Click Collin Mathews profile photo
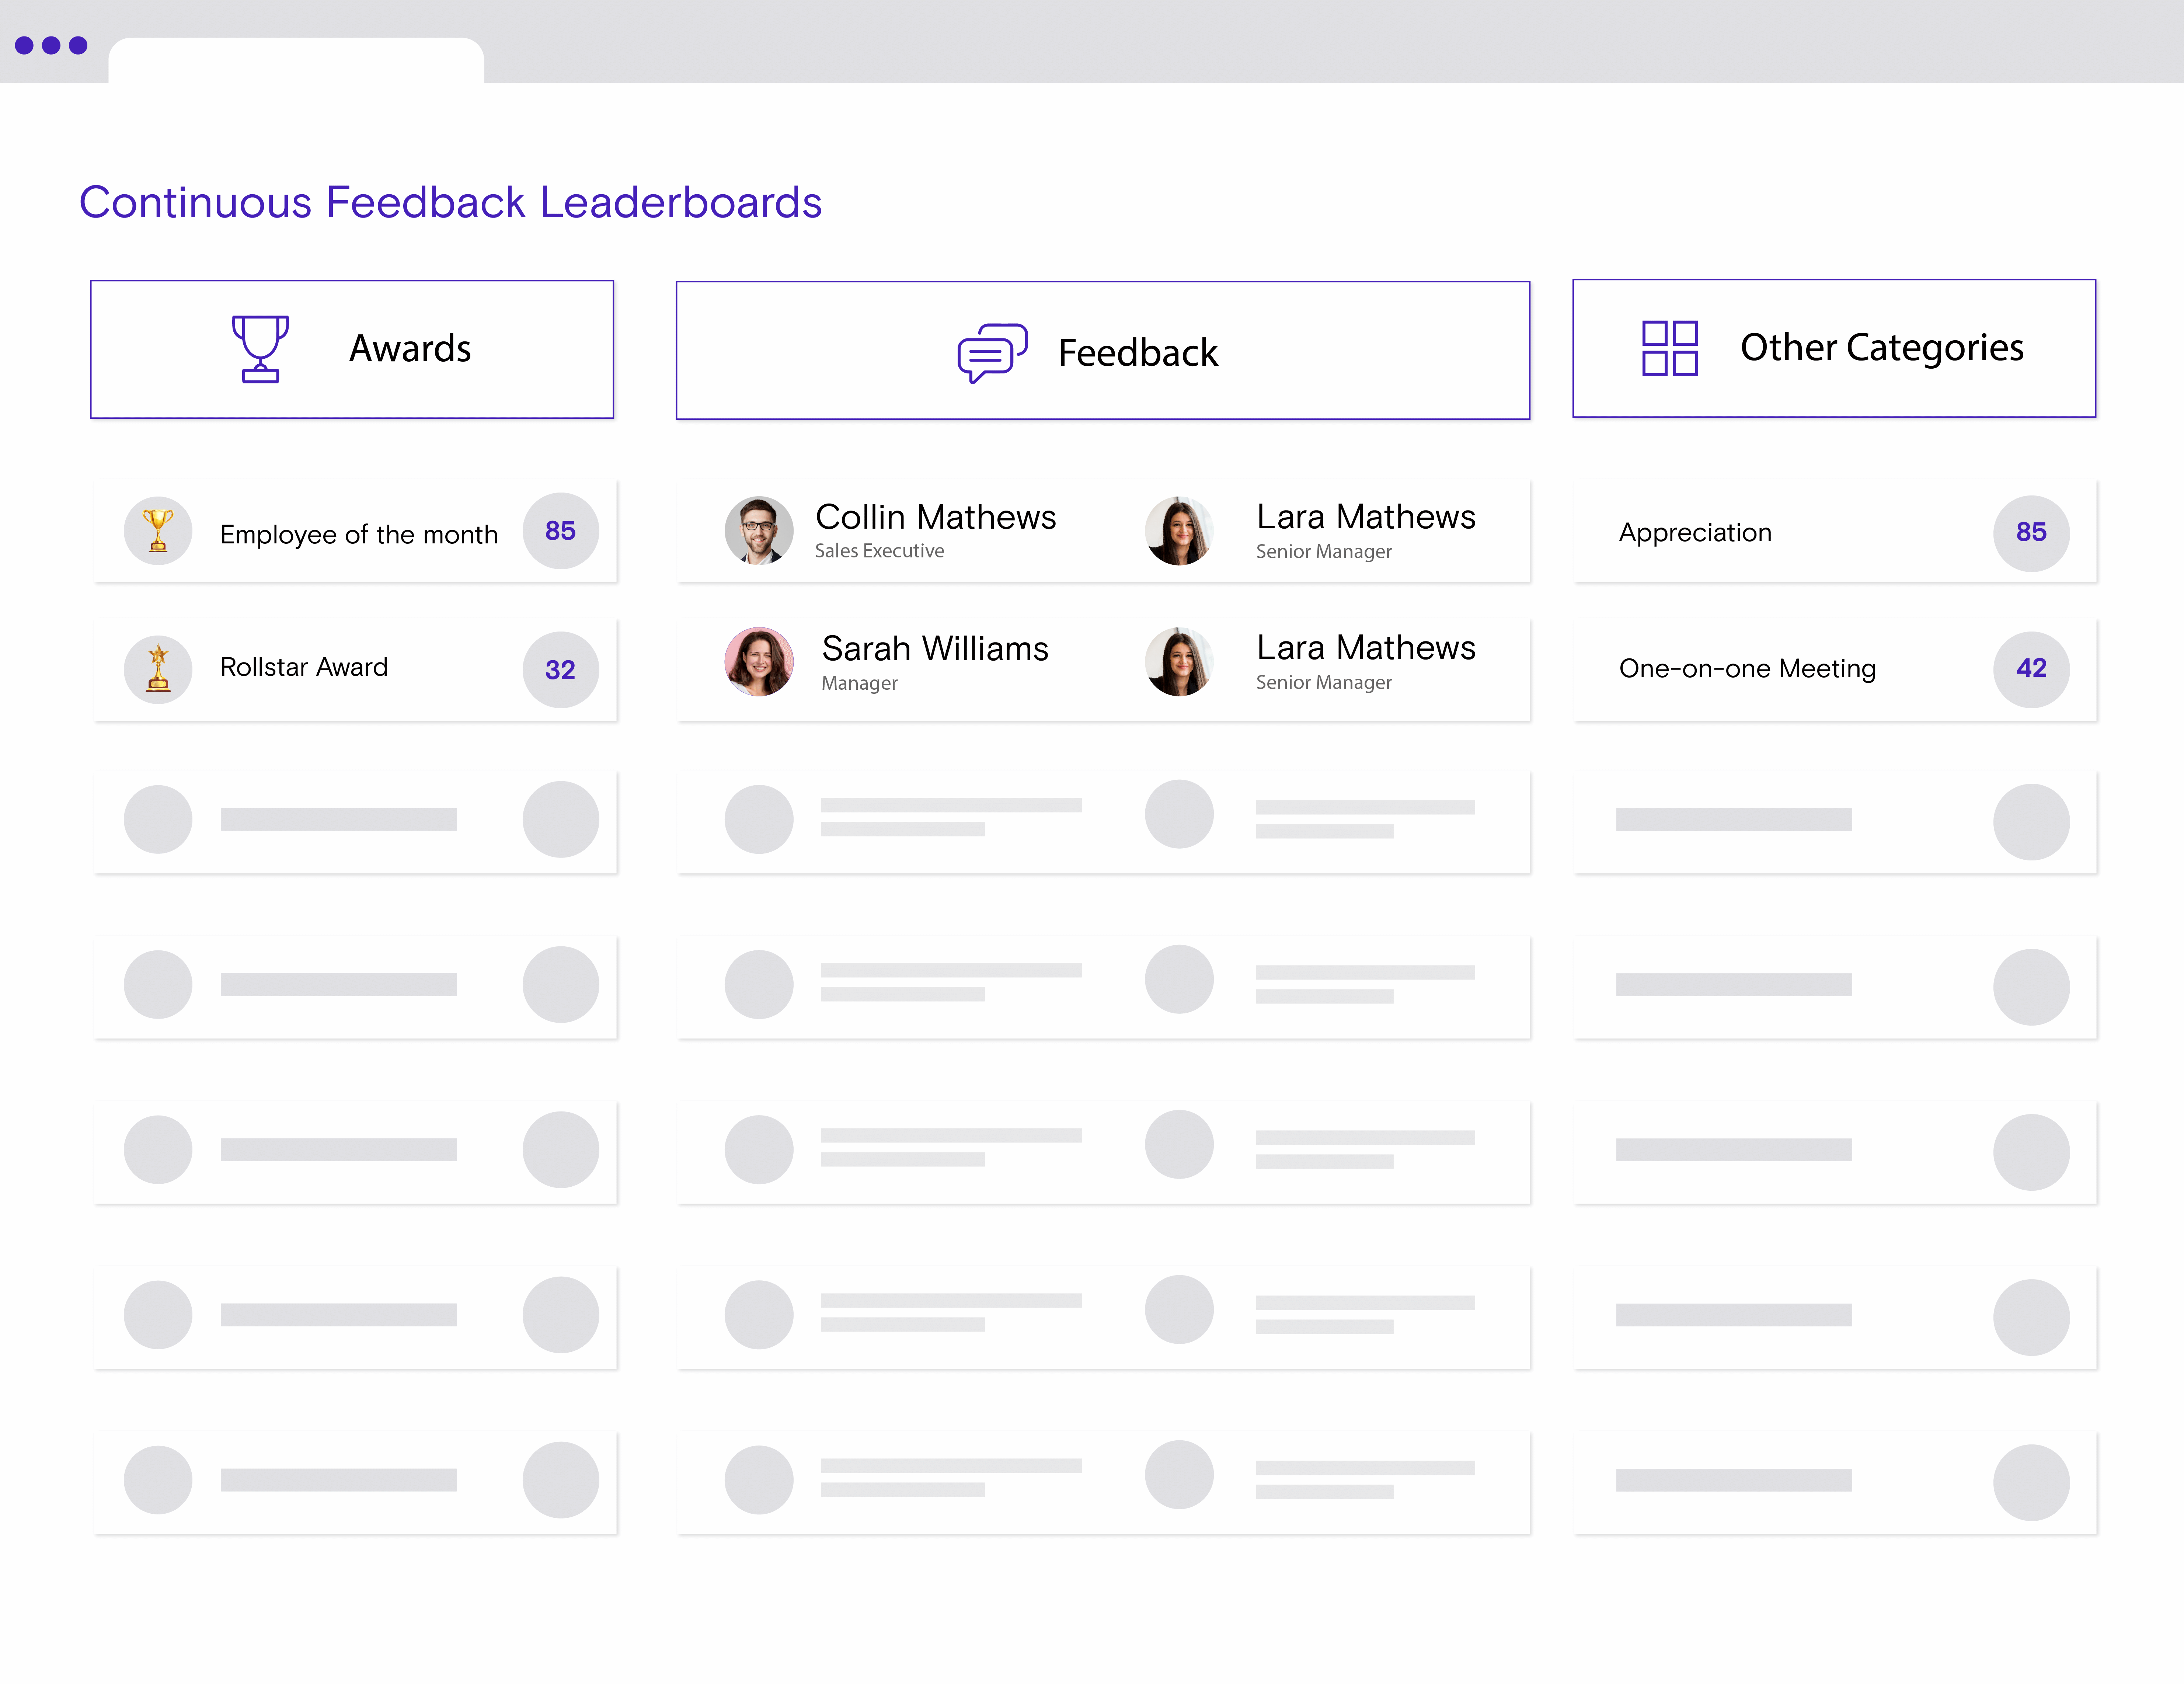 click(x=759, y=531)
